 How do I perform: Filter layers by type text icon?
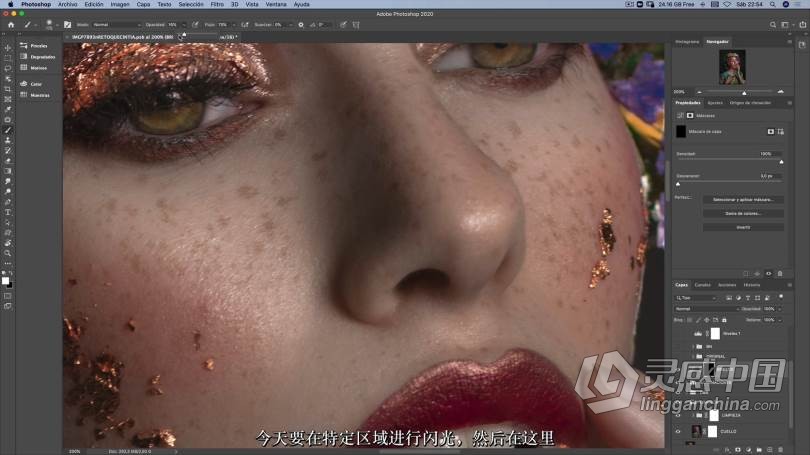click(x=747, y=298)
